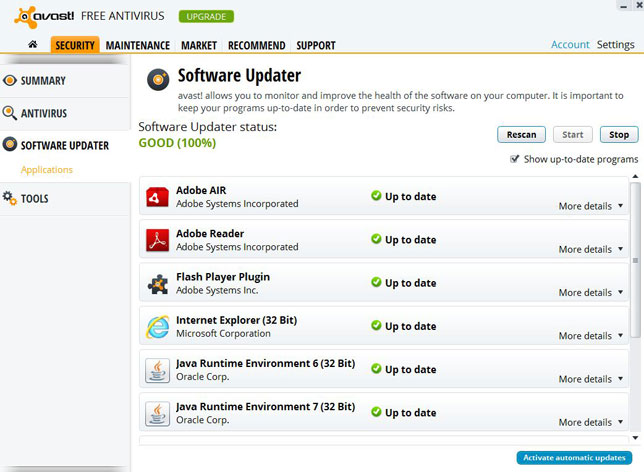Click the Internet Explorer application icon
This screenshot has height=472, width=644.
pyautogui.click(x=157, y=327)
